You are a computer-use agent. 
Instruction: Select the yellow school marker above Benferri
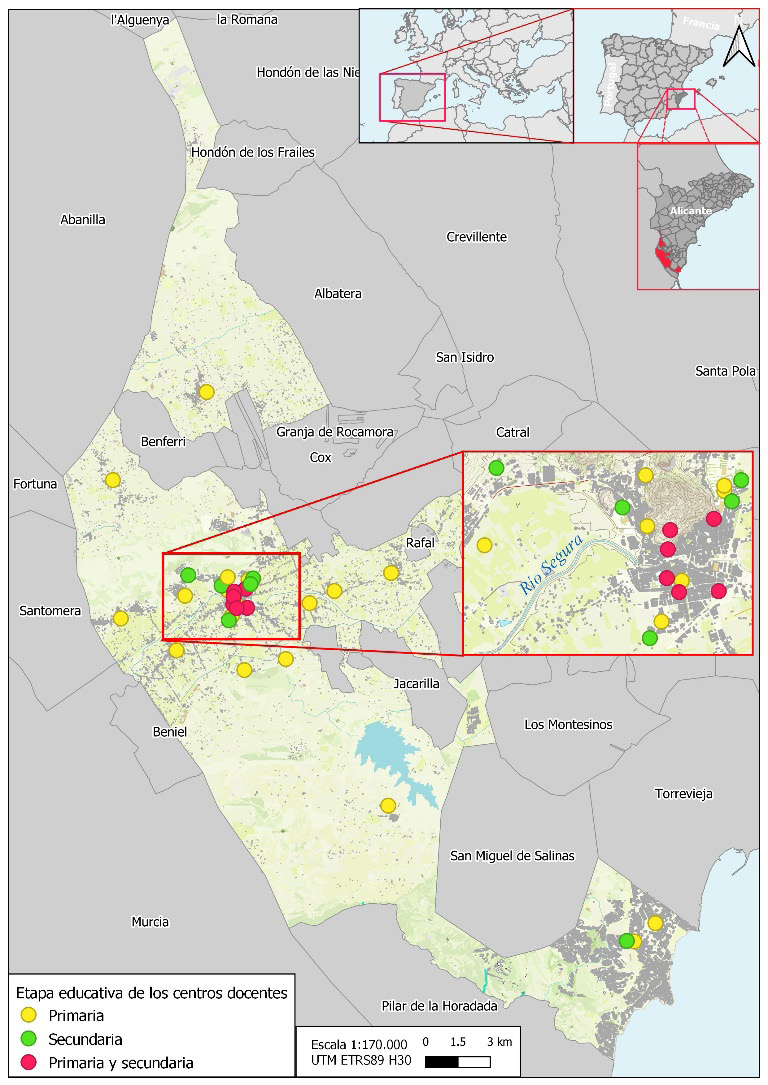206,392
